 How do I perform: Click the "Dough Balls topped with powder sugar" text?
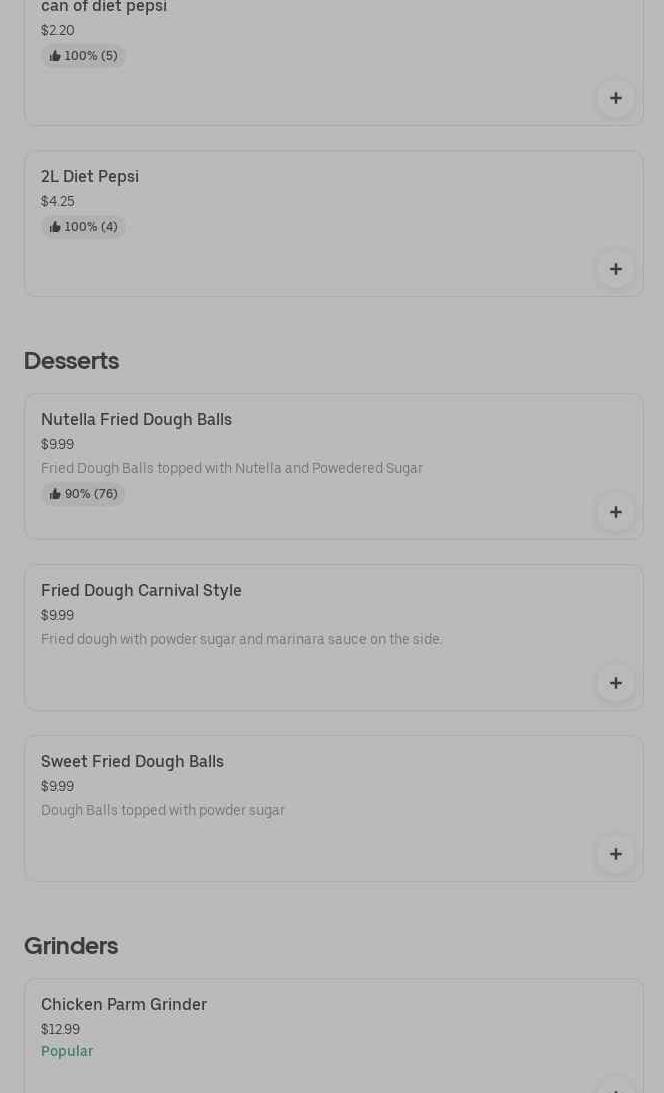(163, 810)
